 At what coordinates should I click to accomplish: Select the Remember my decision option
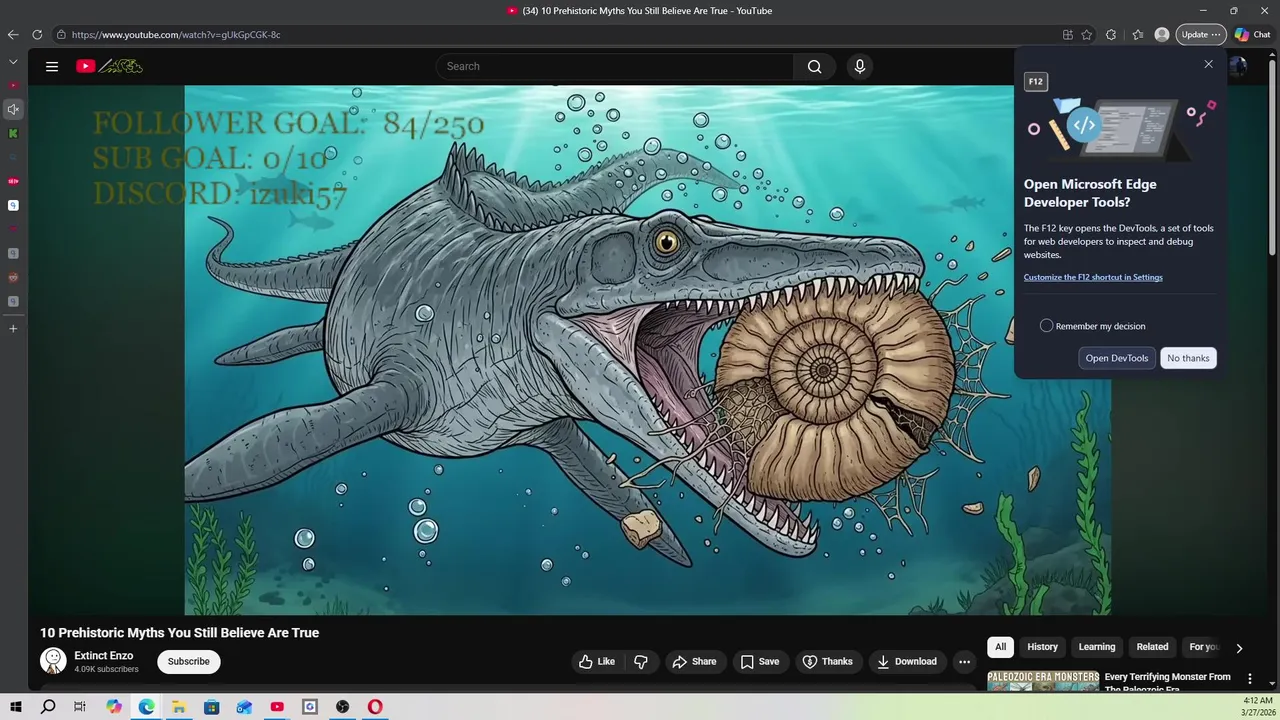1046,326
